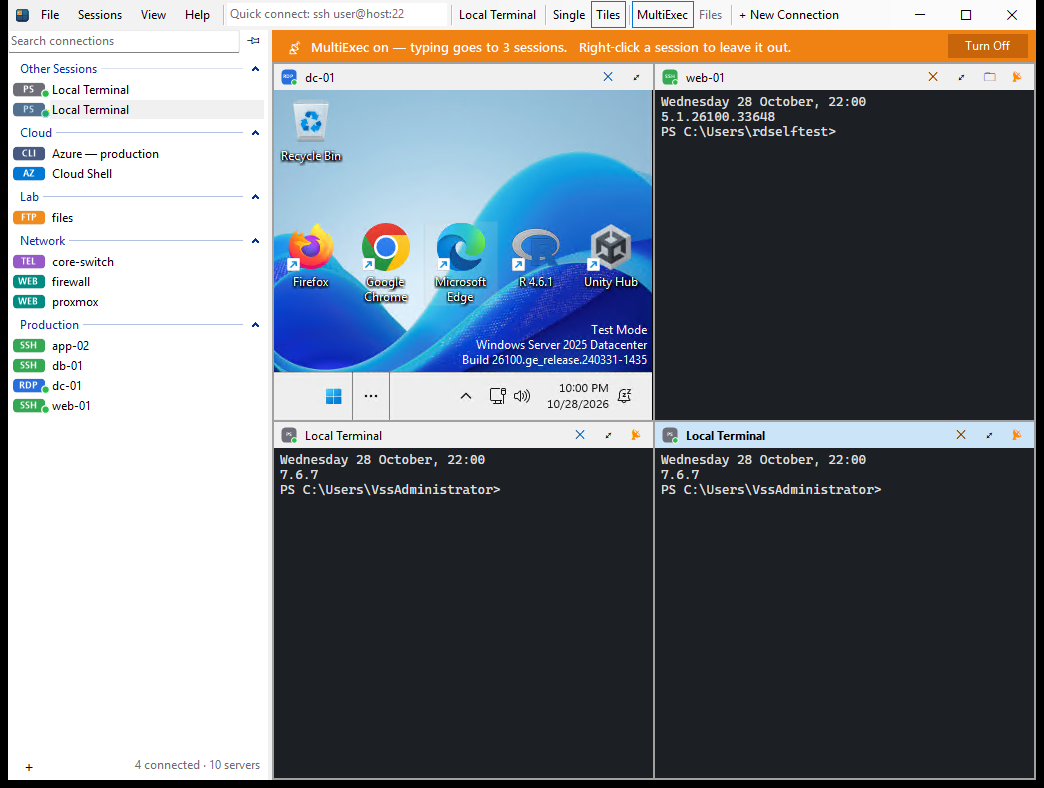The width and height of the screenshot is (1044, 788).
Task: Close the dc-01 tile
Action: pyautogui.click(x=608, y=77)
